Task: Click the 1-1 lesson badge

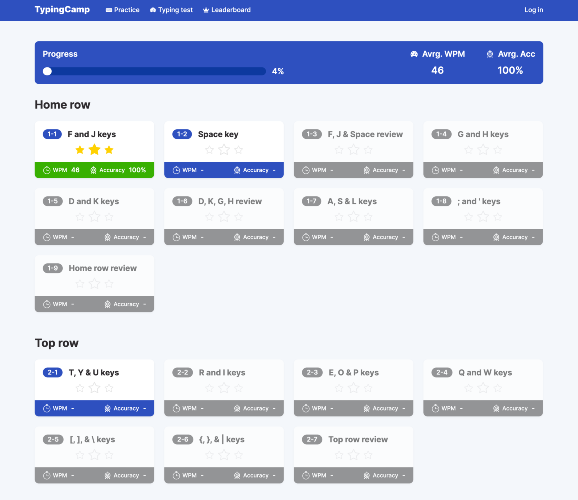Action: point(52,134)
